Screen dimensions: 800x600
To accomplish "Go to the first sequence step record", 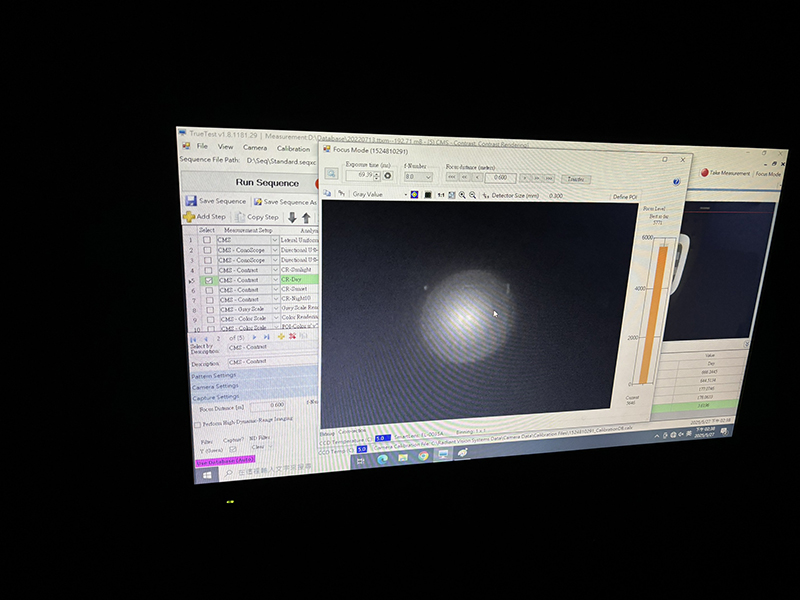I will tap(193, 339).
